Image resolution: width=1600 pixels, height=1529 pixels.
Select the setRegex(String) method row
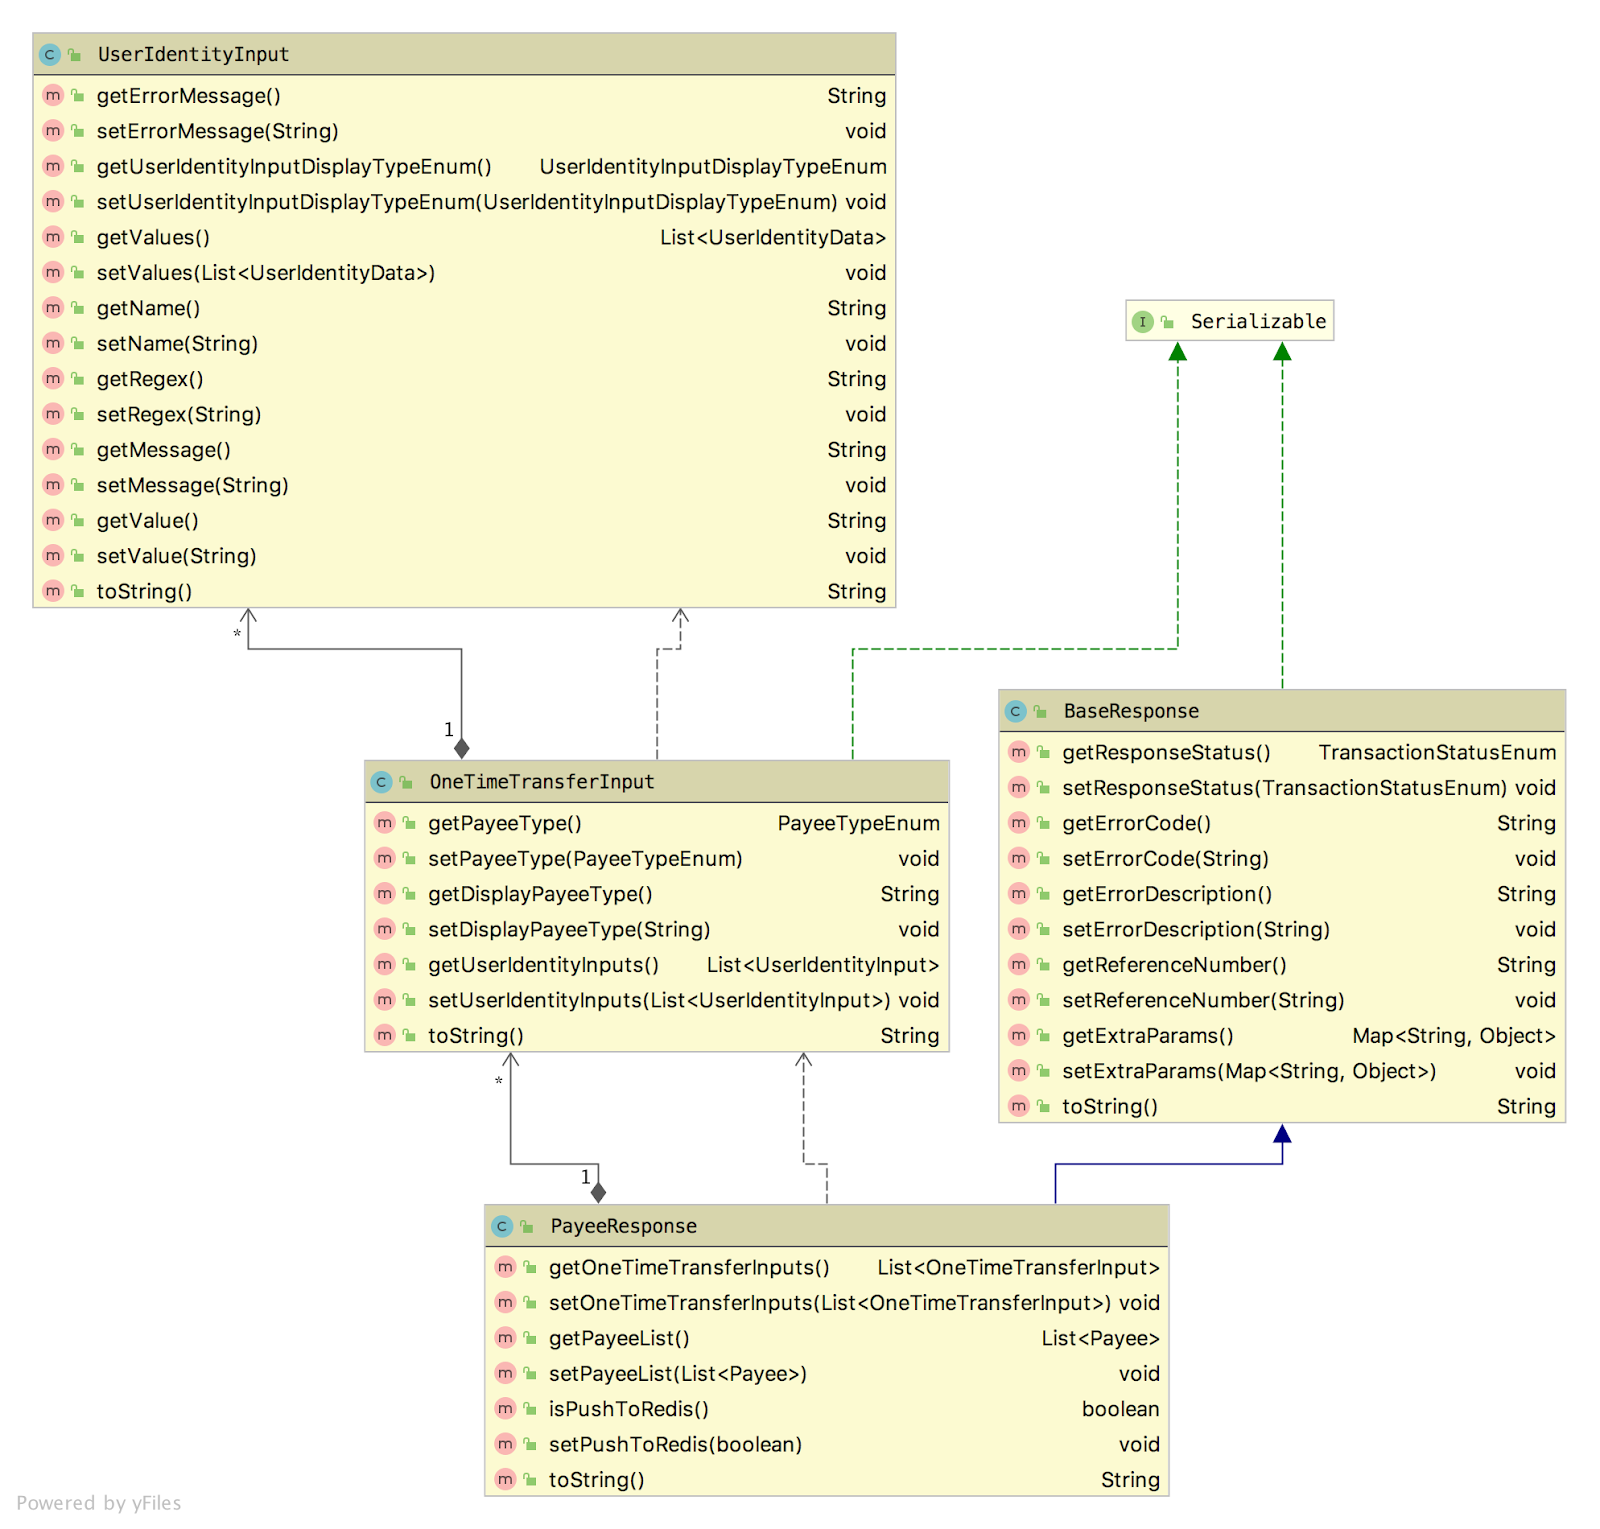[464, 414]
